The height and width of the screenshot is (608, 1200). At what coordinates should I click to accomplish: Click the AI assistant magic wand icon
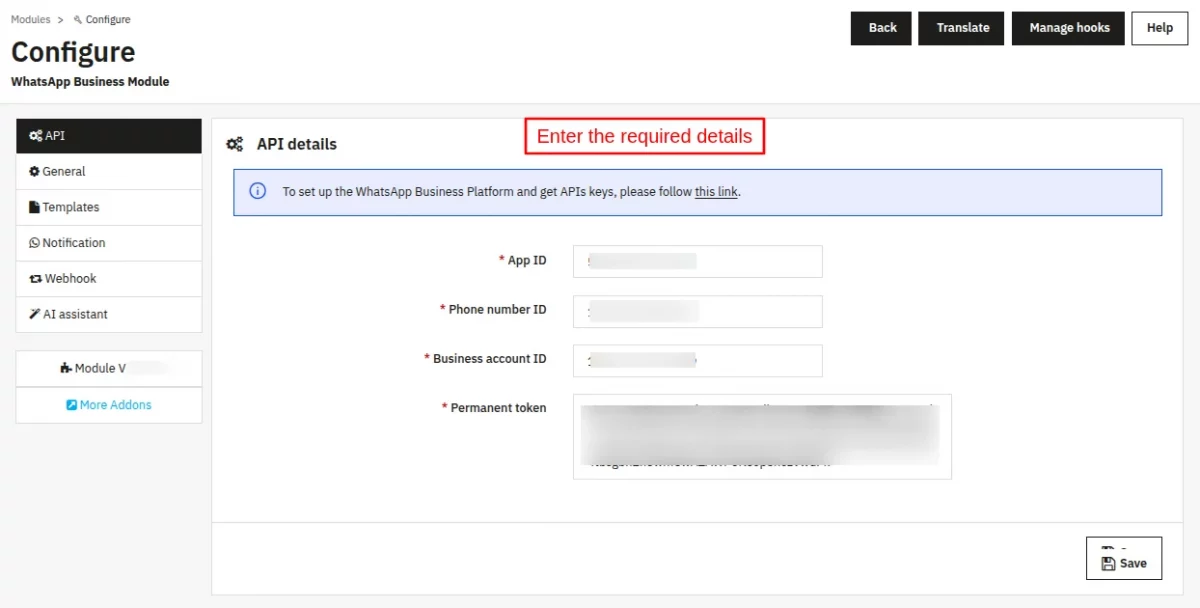34,314
